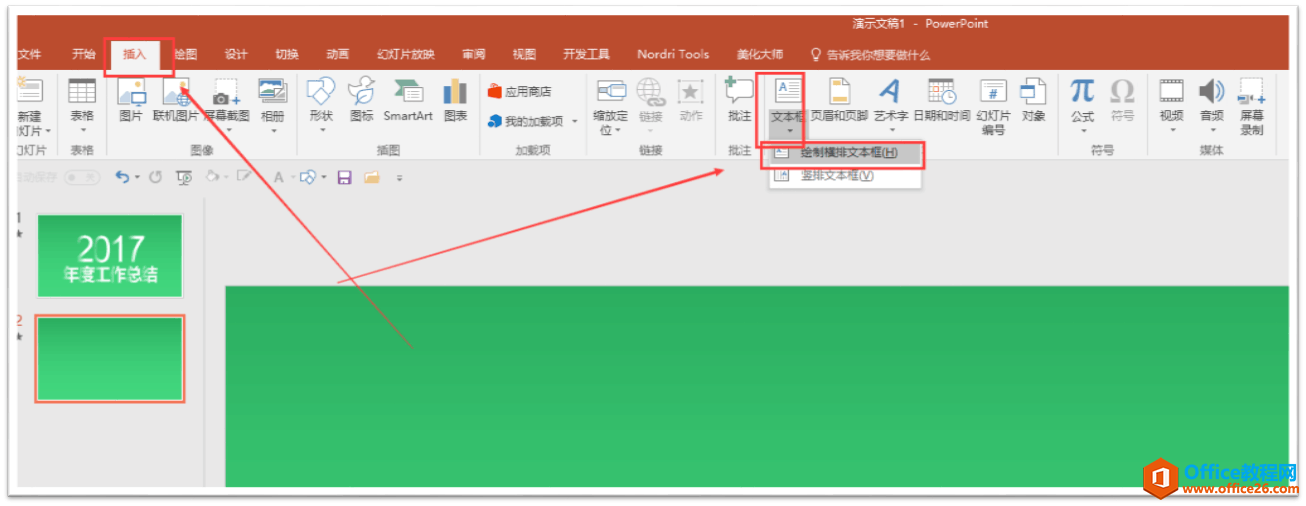Start 屏幕录制 screen recording
1306x506 pixels.
coord(1251,107)
